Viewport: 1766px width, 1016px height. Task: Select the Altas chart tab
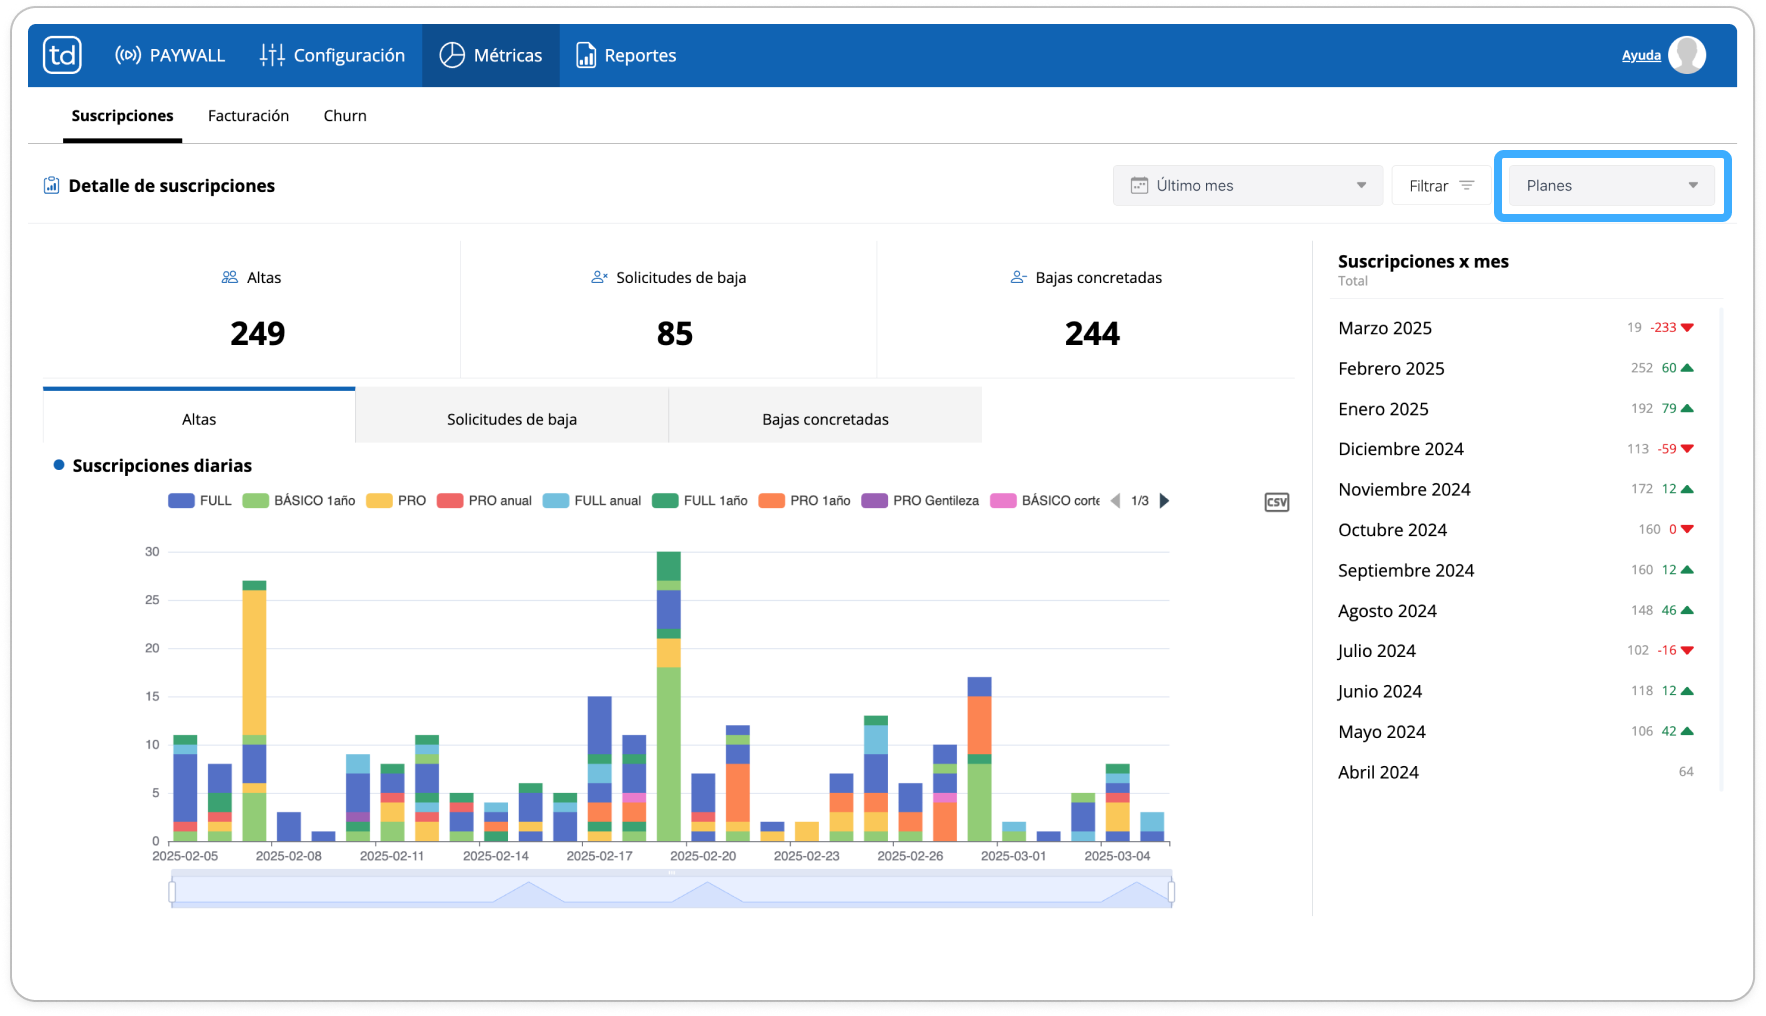pyautogui.click(x=199, y=418)
